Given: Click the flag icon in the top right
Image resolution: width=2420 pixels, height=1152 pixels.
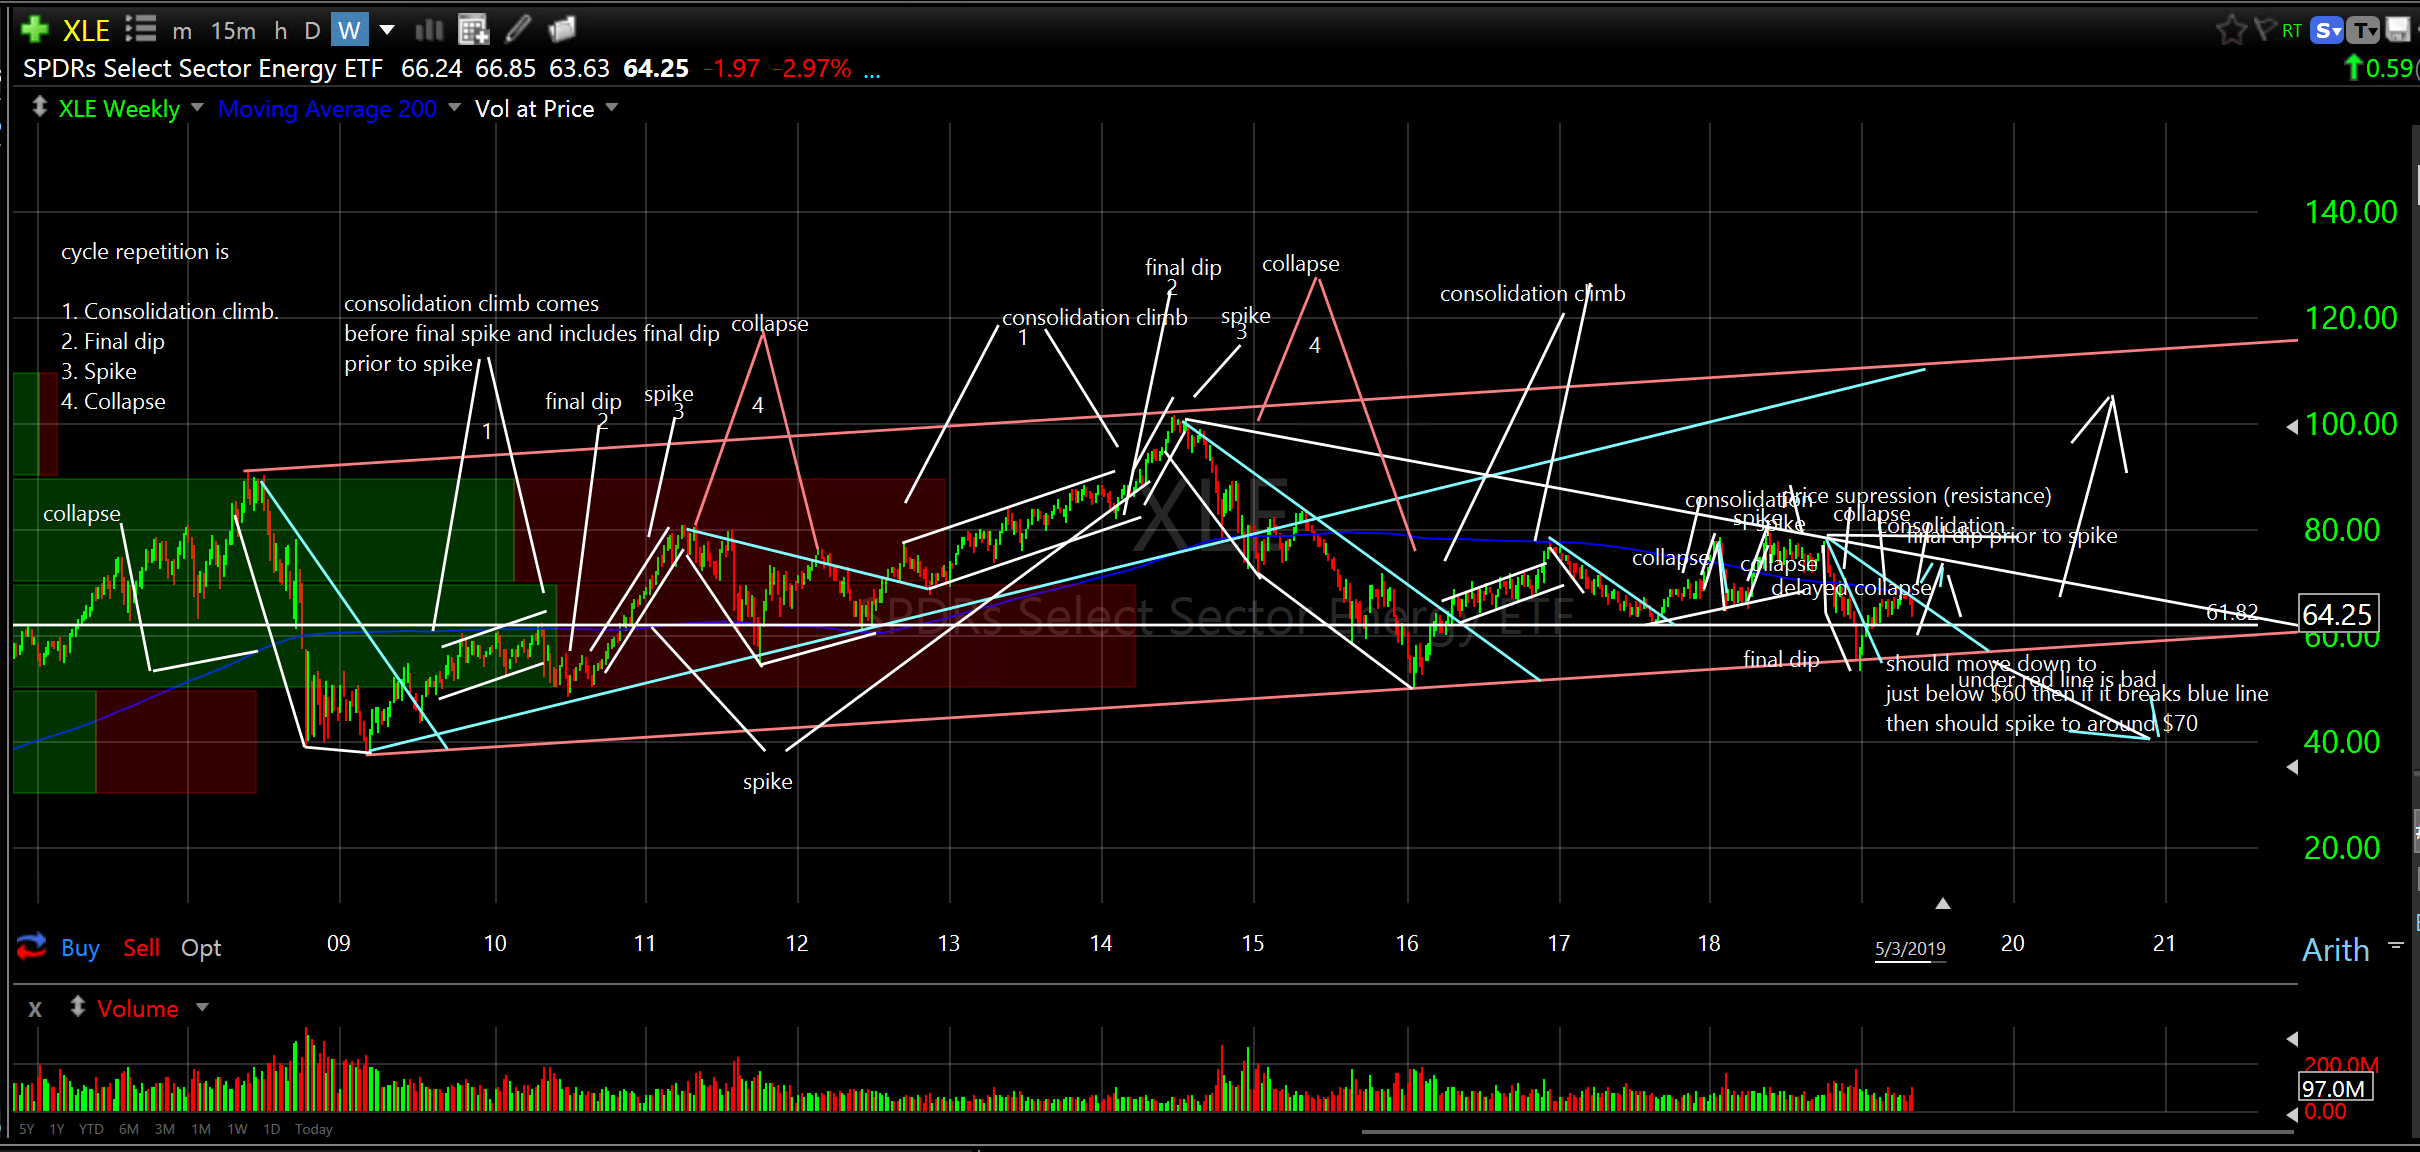Looking at the screenshot, I should [x=2264, y=30].
